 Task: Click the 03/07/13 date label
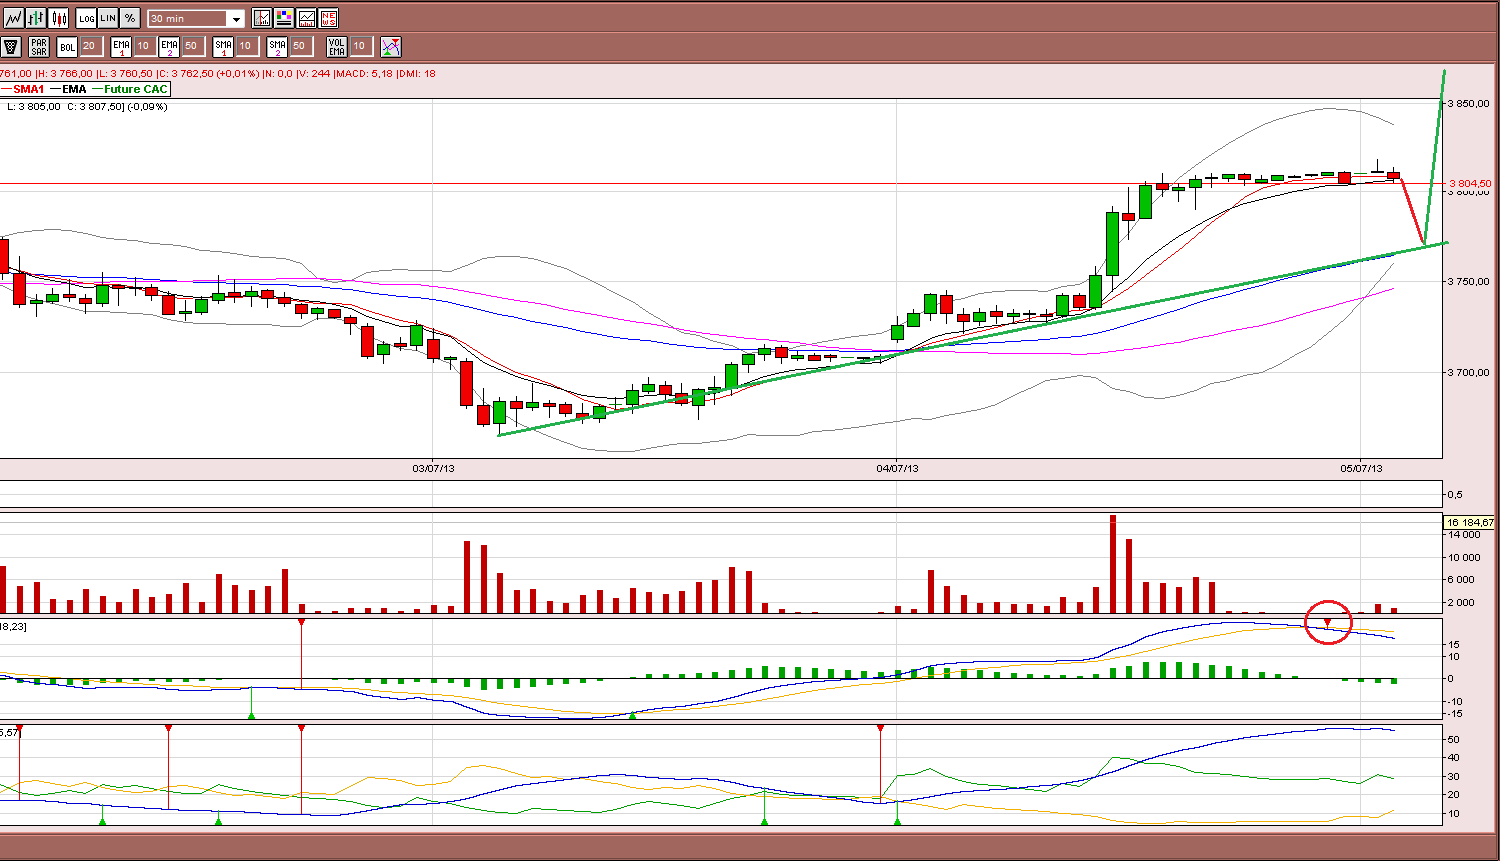pyautogui.click(x=433, y=468)
